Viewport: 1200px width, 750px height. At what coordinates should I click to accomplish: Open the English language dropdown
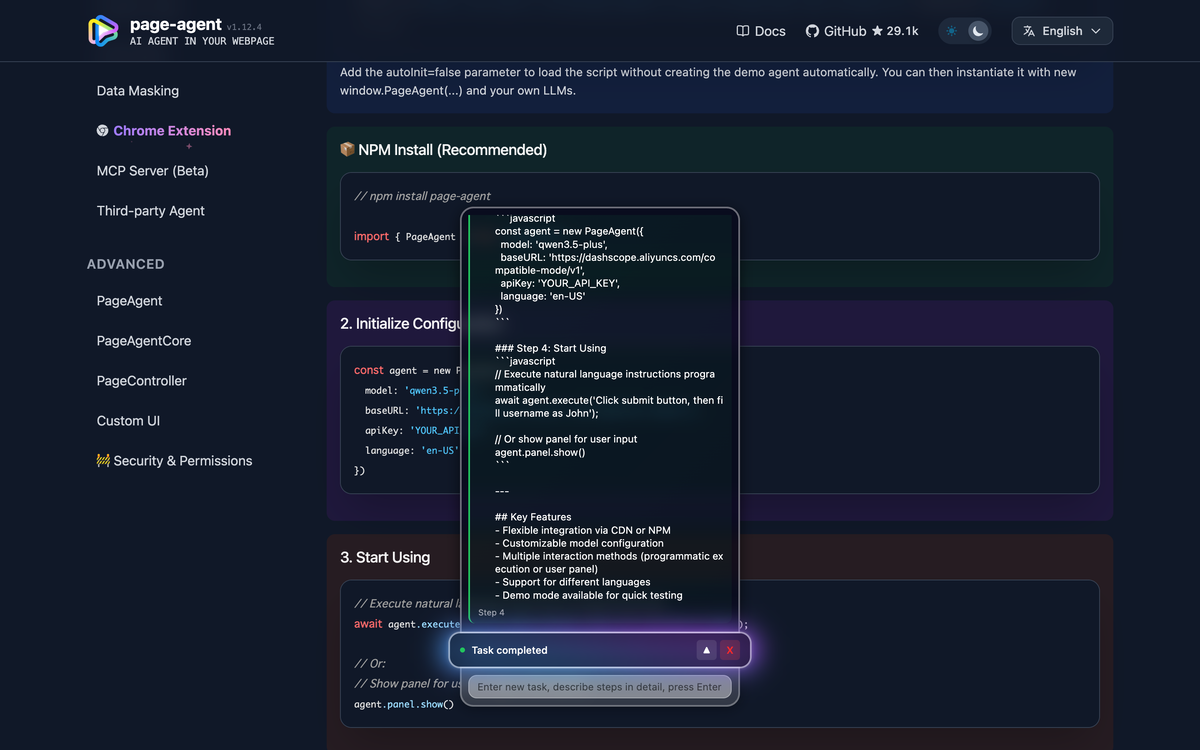pos(1062,31)
